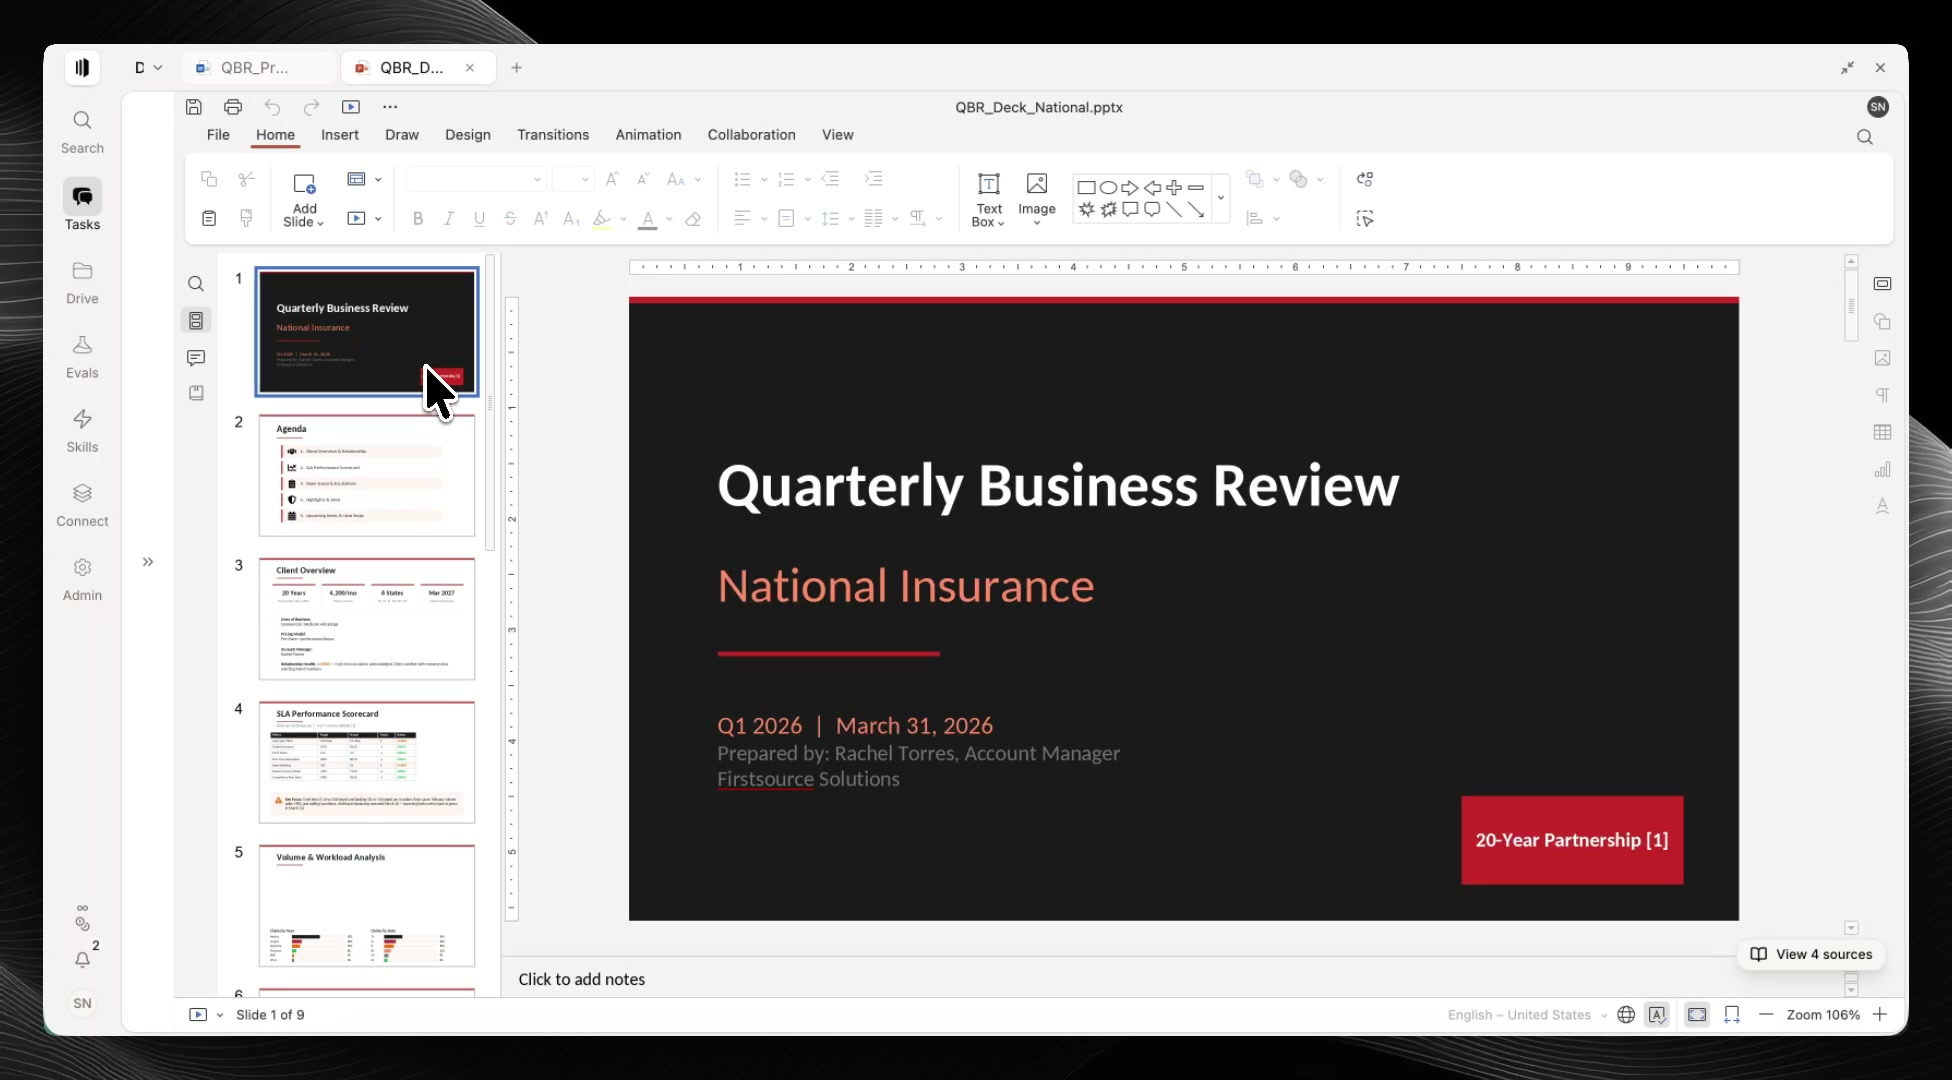
Task: Click the highlight color swatch
Action: (601, 219)
